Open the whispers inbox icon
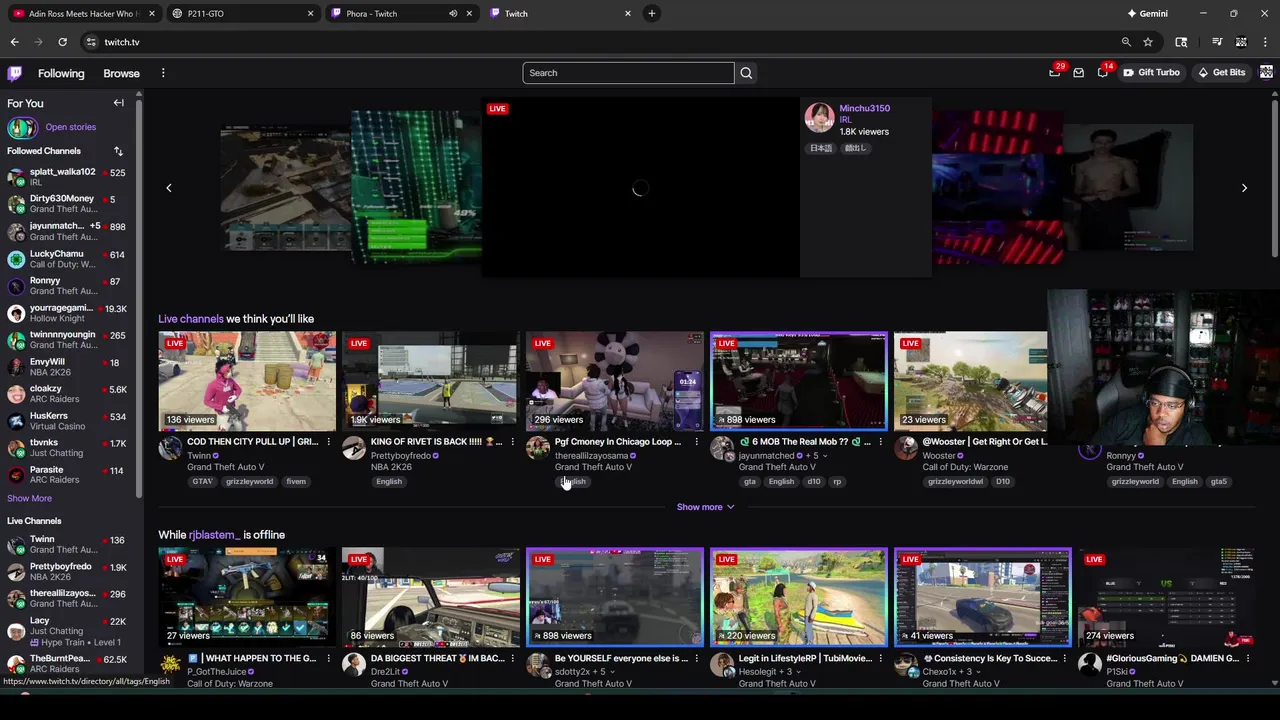The image size is (1280, 720). 1079,72
